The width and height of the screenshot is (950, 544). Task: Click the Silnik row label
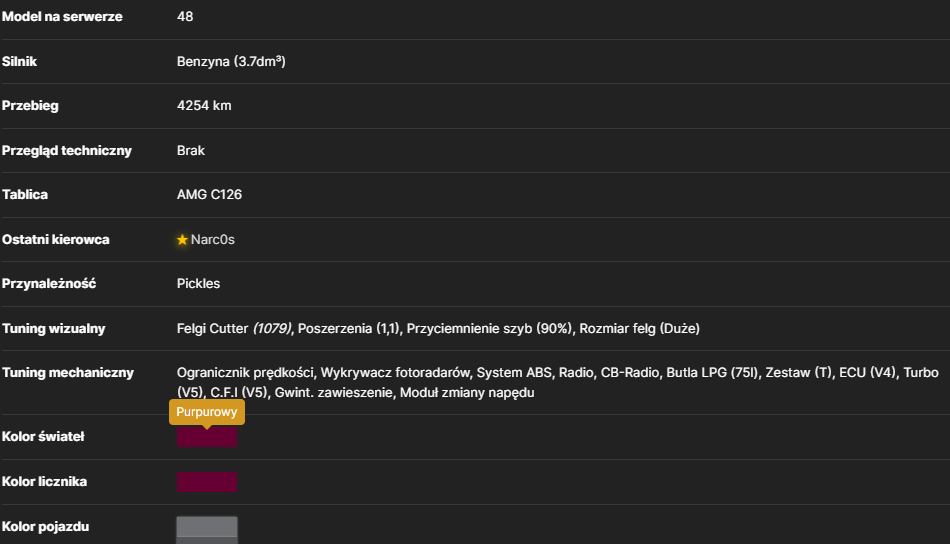(19, 61)
